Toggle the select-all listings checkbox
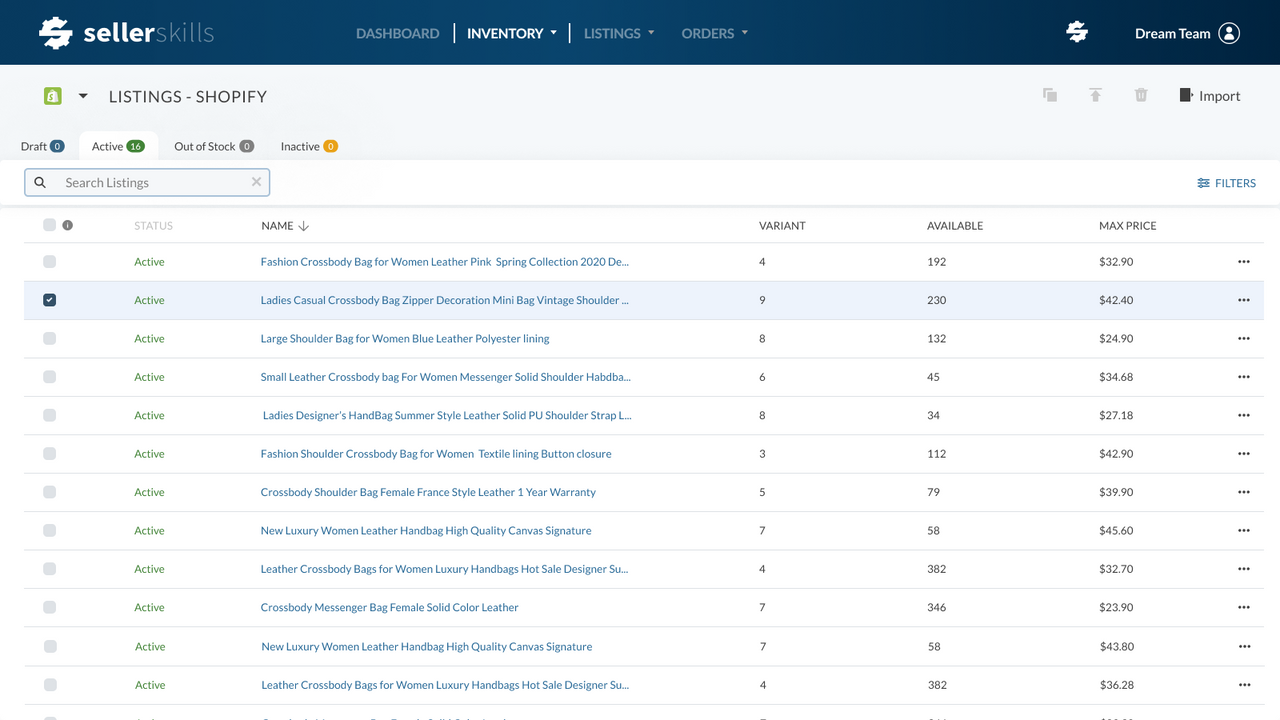Screen dimensions: 1280x720 49,225
